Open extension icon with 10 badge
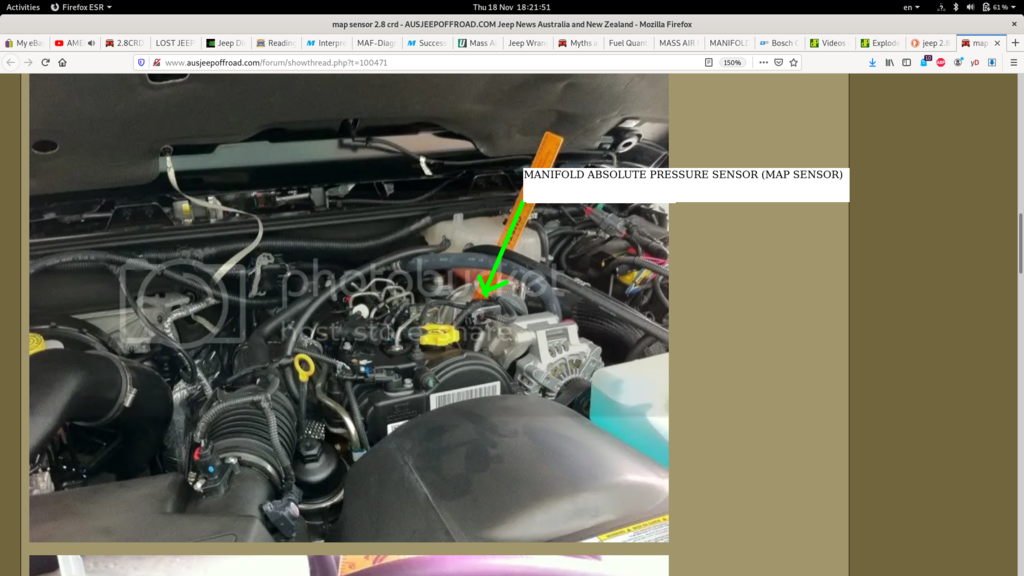This screenshot has height=576, width=1024. [x=924, y=62]
